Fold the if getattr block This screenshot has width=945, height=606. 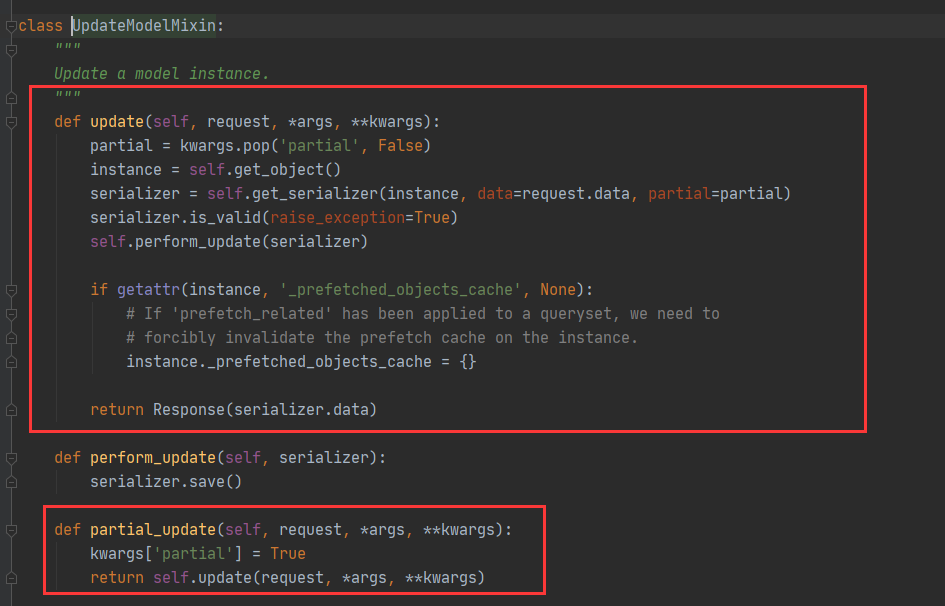[x=11, y=290]
